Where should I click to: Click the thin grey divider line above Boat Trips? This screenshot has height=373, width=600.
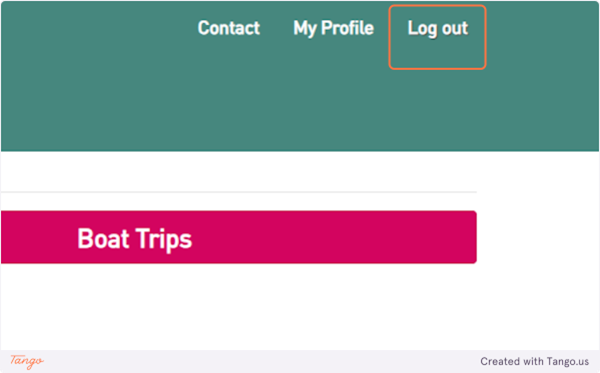238,192
